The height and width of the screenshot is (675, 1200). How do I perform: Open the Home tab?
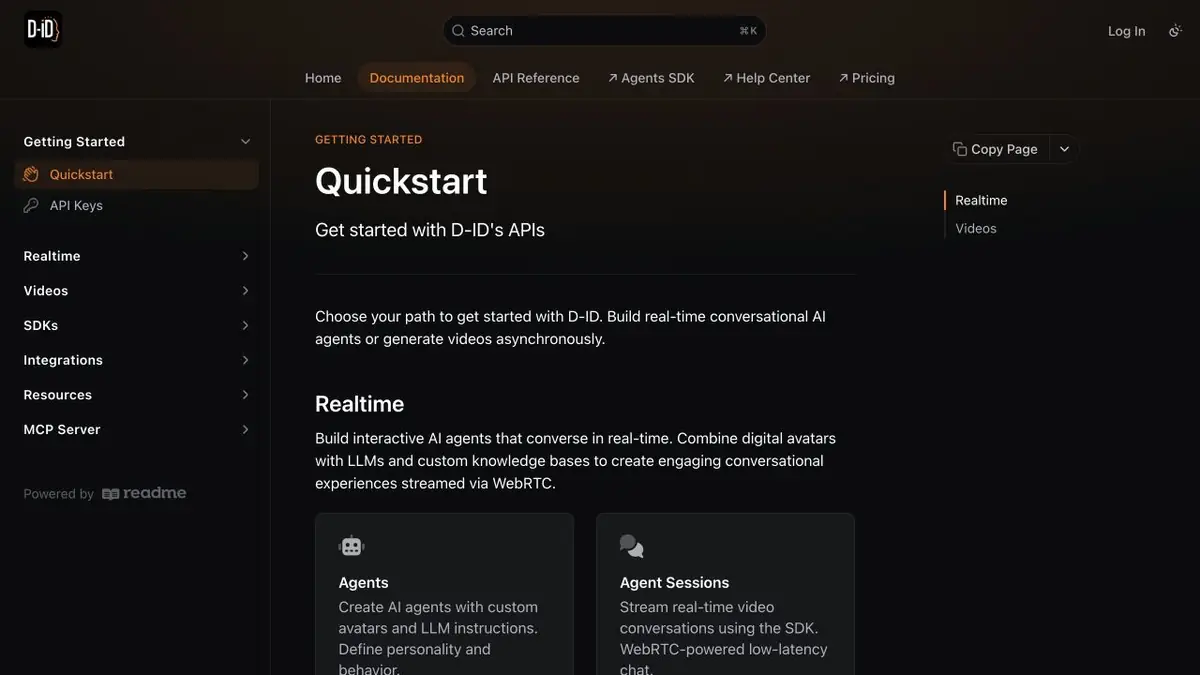click(323, 78)
